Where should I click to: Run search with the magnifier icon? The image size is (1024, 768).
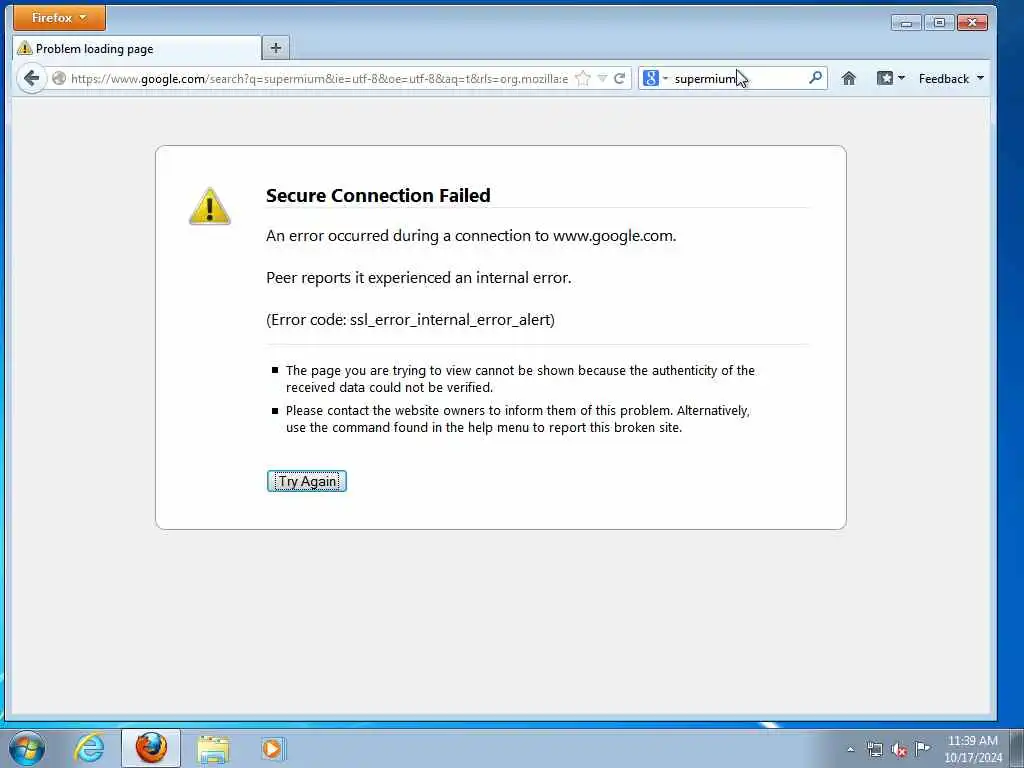(815, 78)
